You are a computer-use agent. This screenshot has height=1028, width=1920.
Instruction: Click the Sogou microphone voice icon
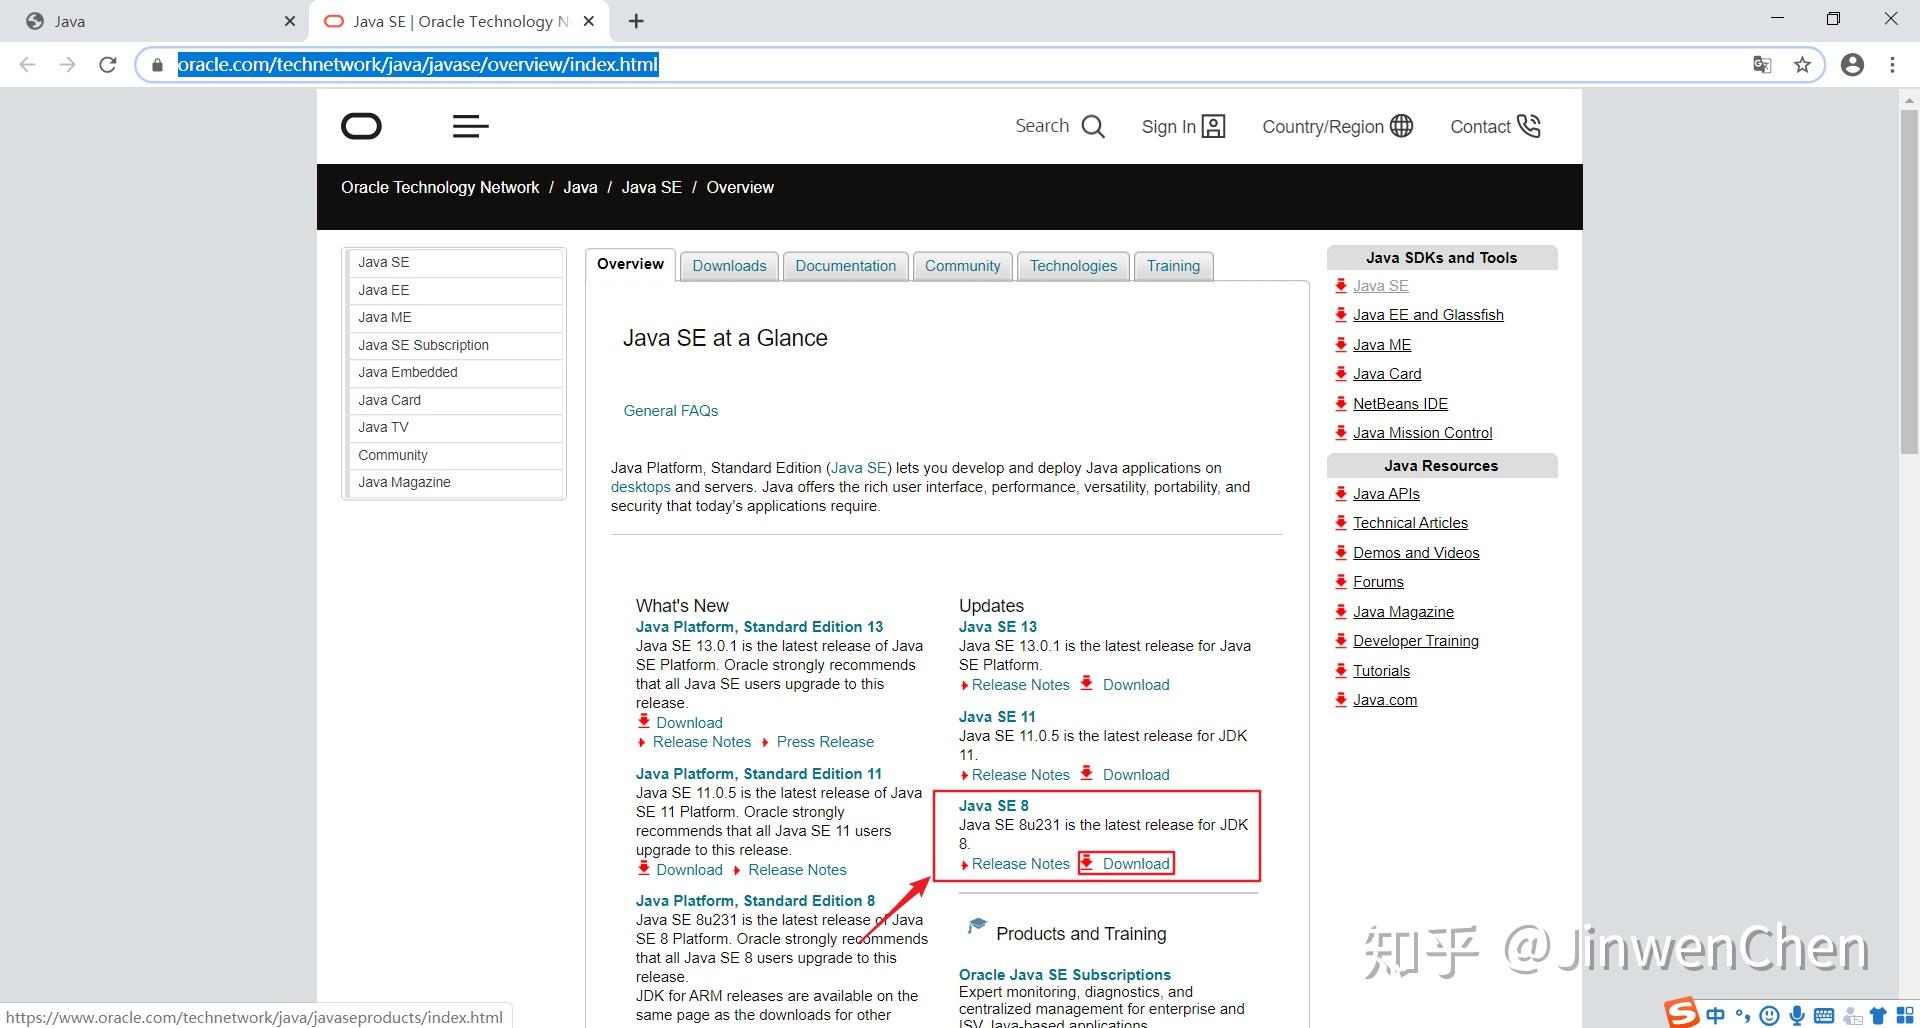pos(1797,1016)
